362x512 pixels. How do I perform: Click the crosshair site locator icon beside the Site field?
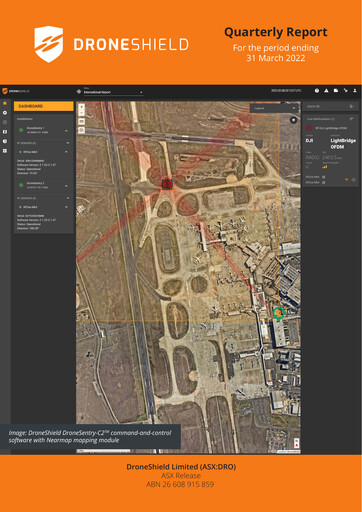(79, 91)
